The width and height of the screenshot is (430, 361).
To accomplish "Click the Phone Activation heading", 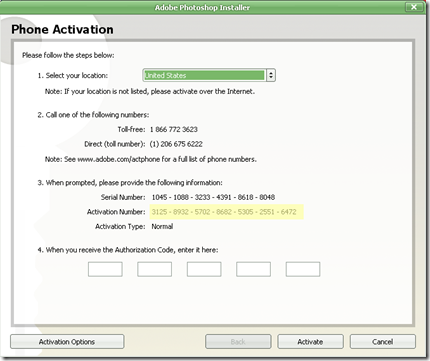I will (62, 29).
